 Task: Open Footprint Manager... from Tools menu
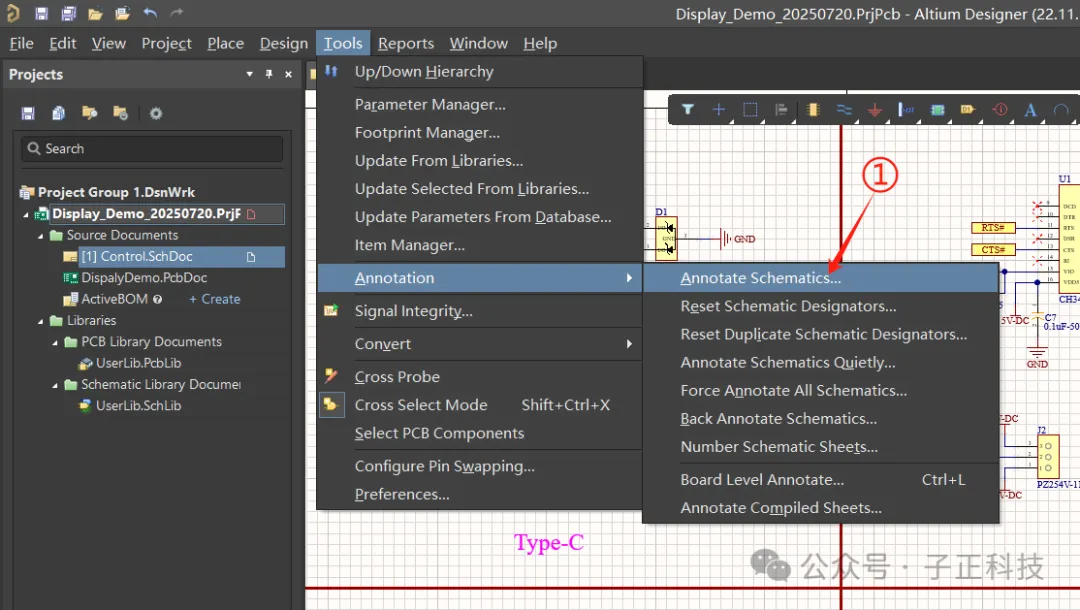click(479, 133)
